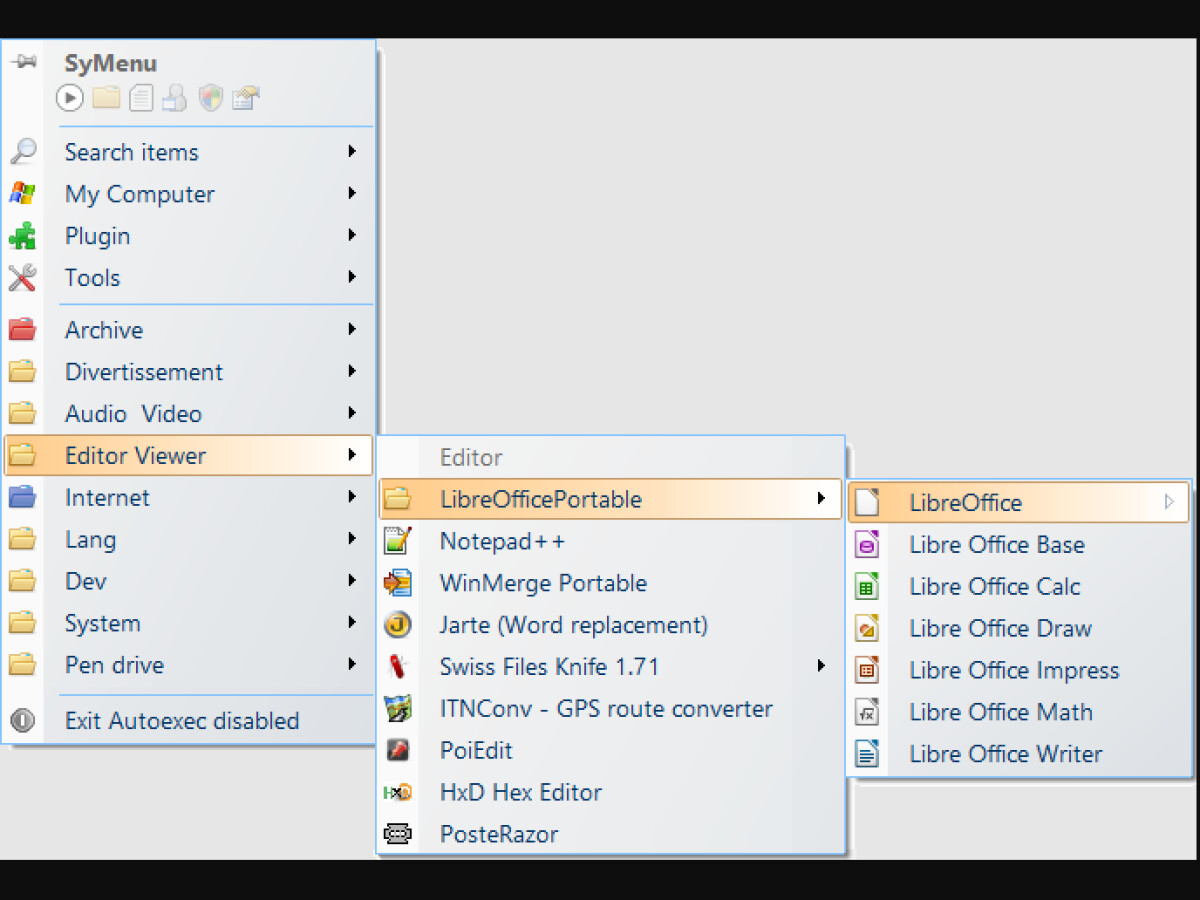Click the WinMerge Portable icon
1200x900 pixels.
point(398,583)
